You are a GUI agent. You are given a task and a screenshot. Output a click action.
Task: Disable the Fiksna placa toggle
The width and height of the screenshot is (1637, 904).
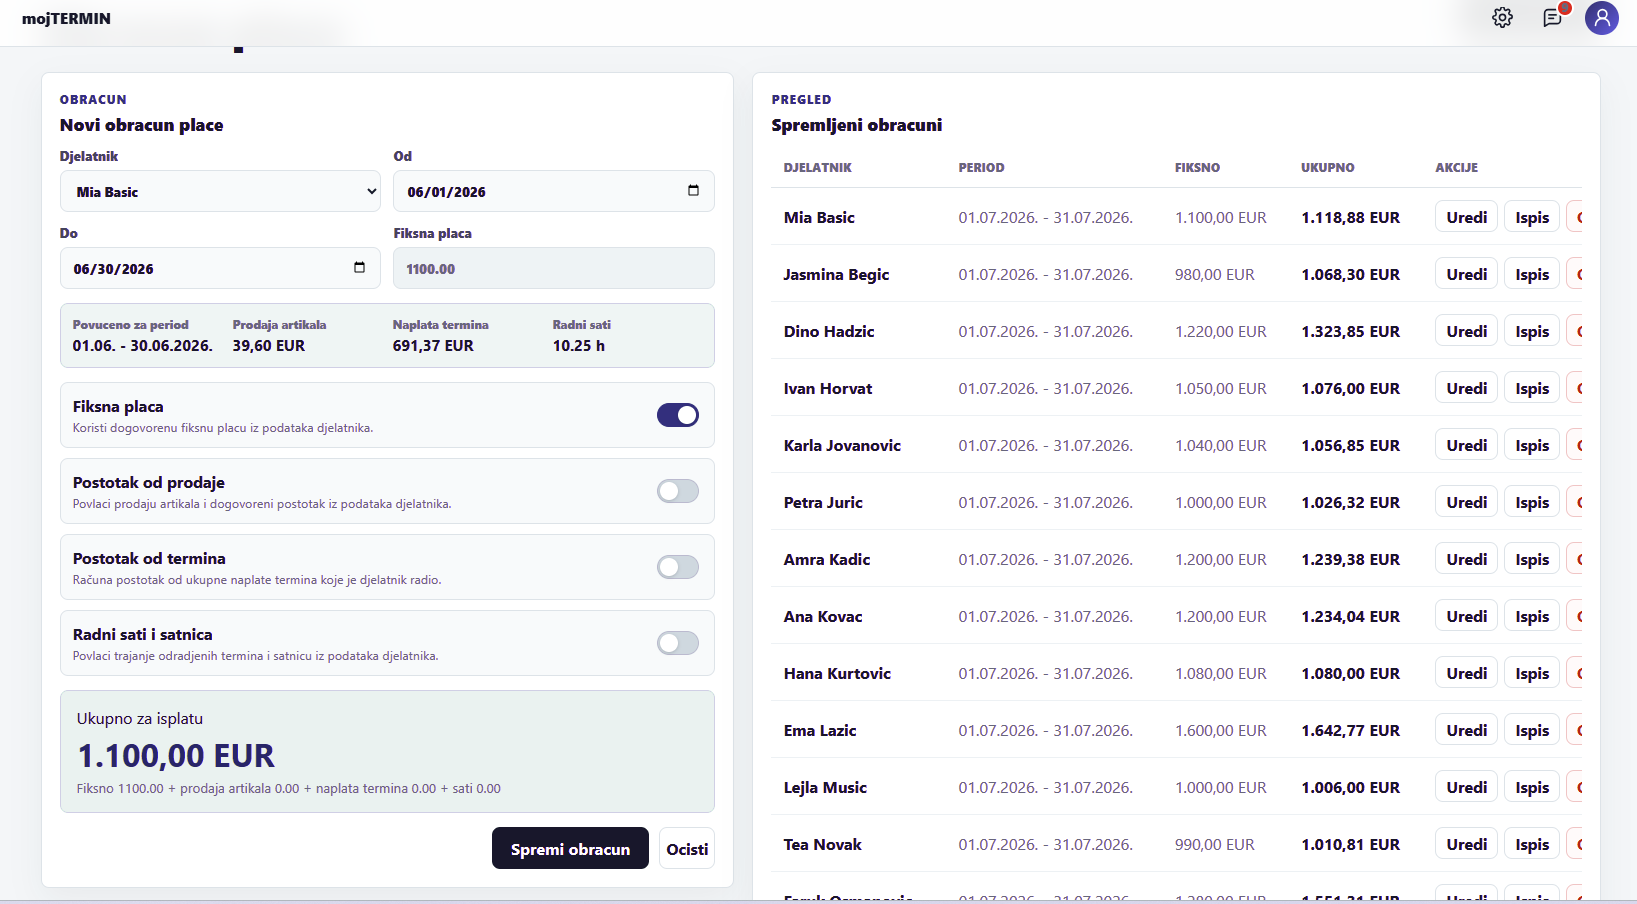tap(678, 415)
